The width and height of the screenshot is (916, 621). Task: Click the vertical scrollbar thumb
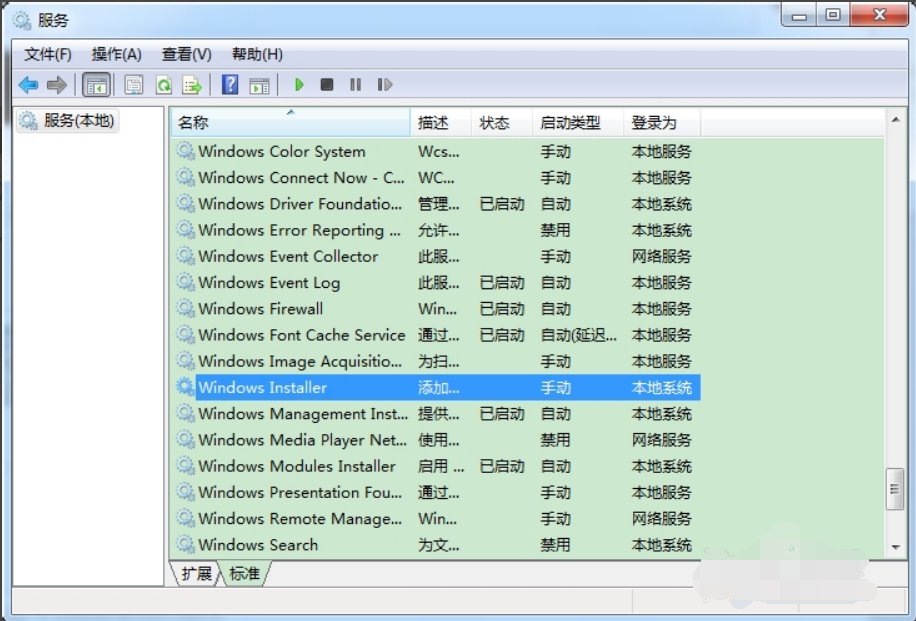point(895,489)
